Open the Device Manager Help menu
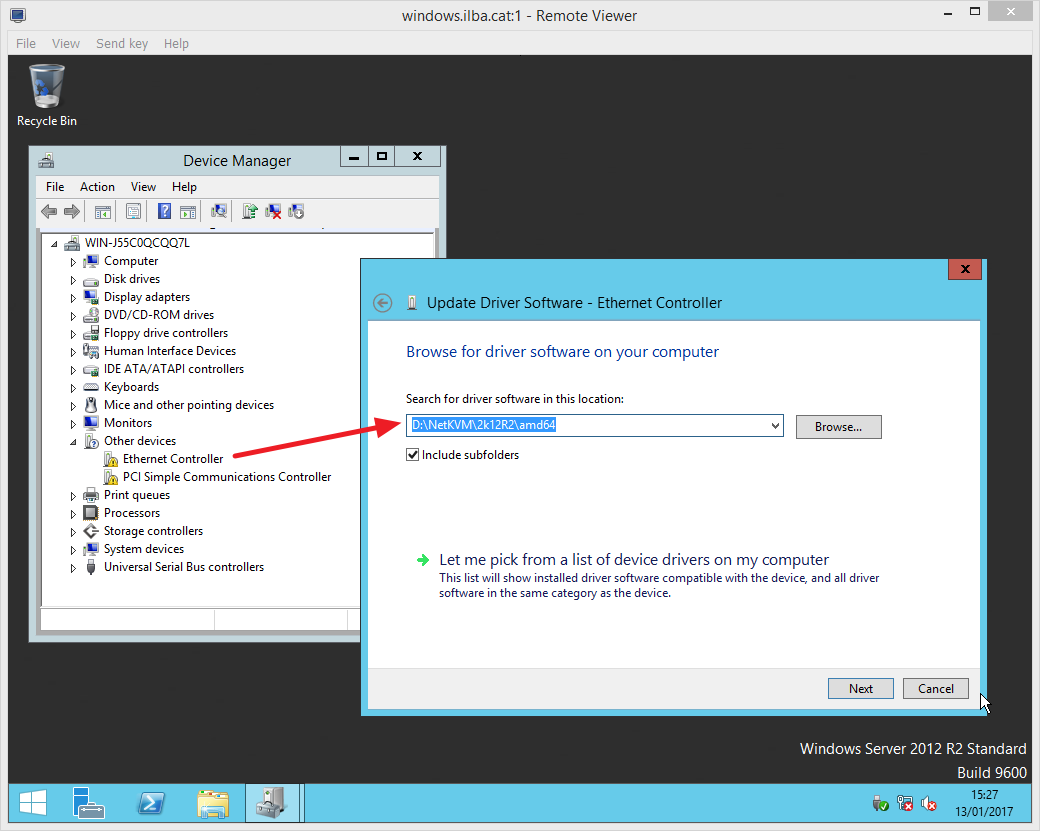Screen dimensions: 1040x832 [x=184, y=186]
